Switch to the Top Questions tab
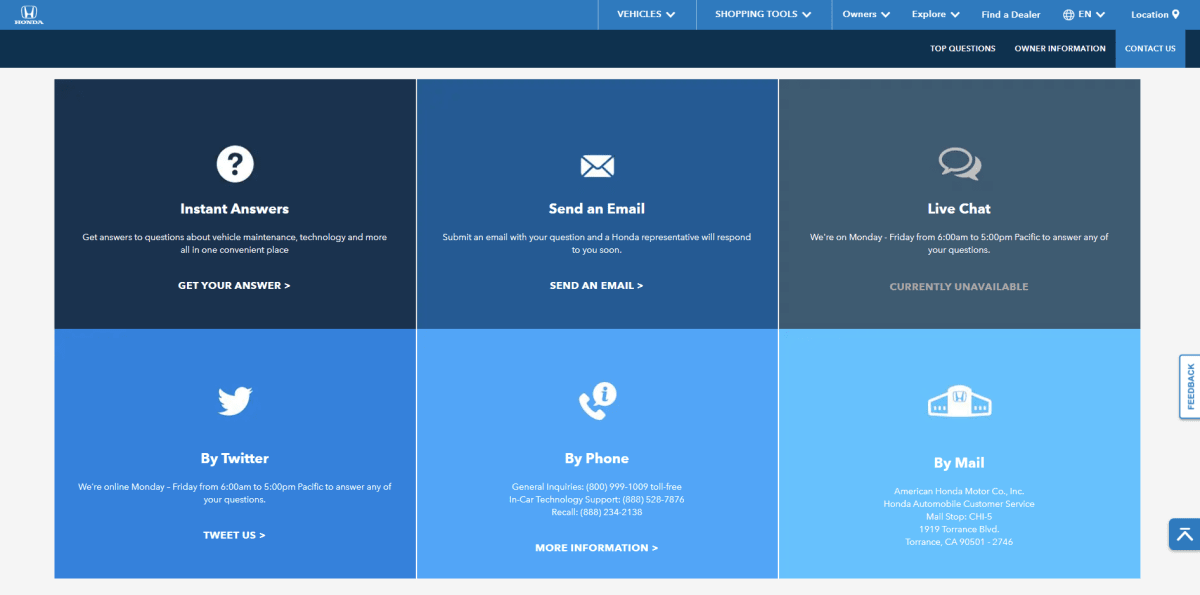The height and width of the screenshot is (595, 1200). pos(963,48)
